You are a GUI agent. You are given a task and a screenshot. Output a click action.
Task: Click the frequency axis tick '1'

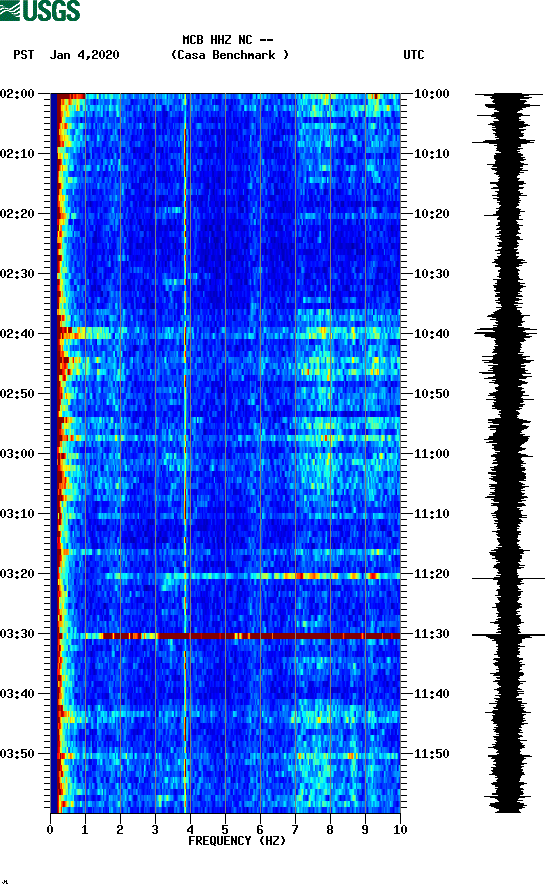(85, 830)
